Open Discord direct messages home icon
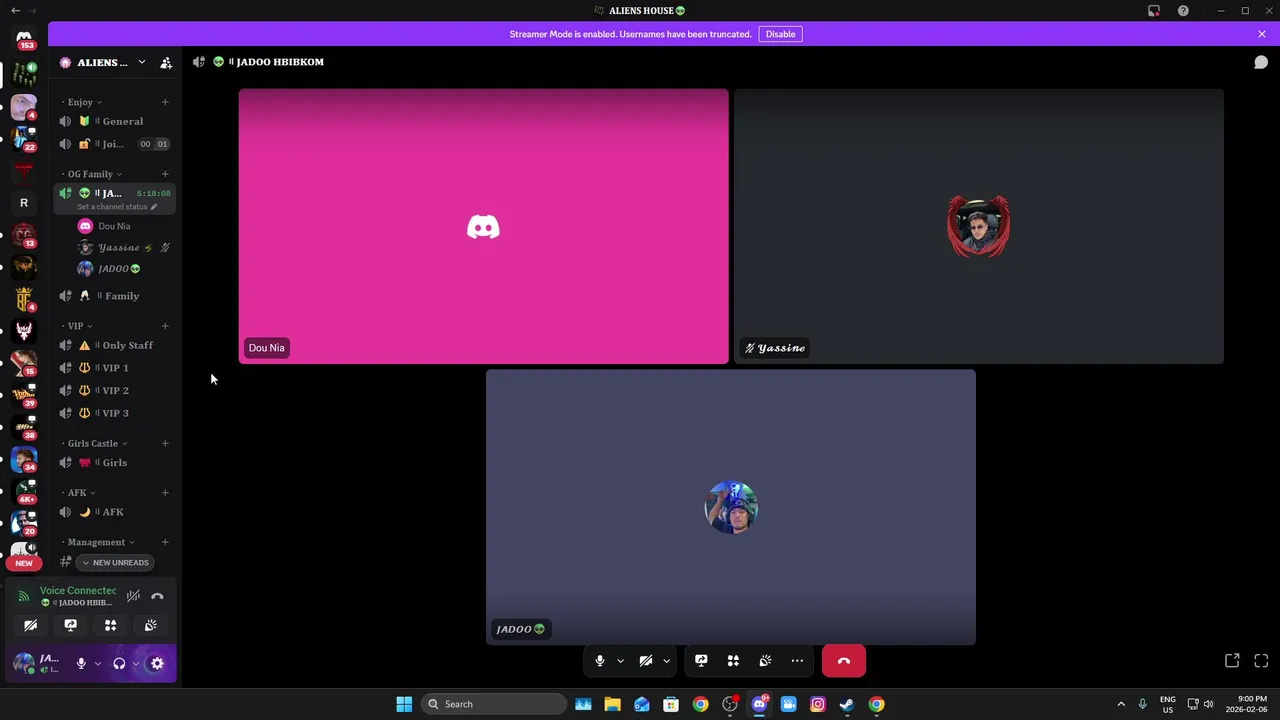Viewport: 1280px width, 720px height. [x=24, y=38]
